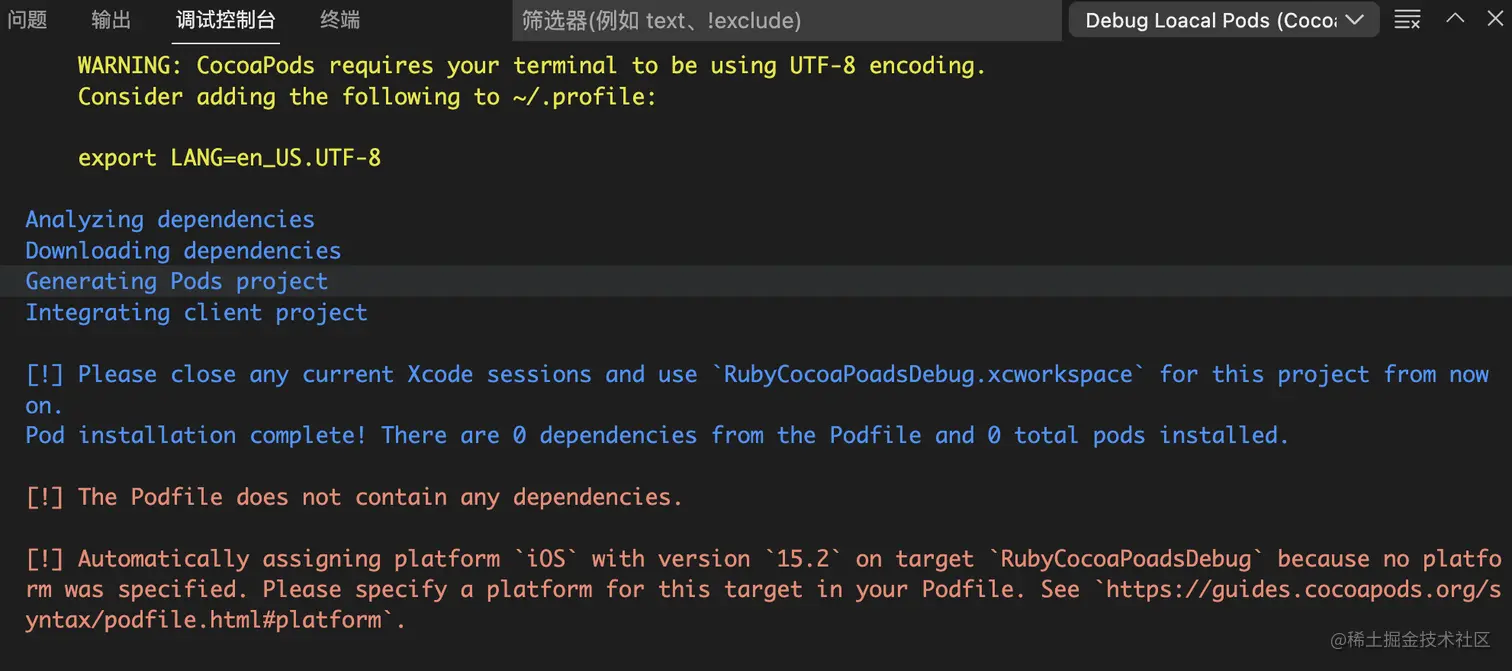The height and width of the screenshot is (671, 1512).
Task: Open the 终端 tab
Action: tap(340, 20)
